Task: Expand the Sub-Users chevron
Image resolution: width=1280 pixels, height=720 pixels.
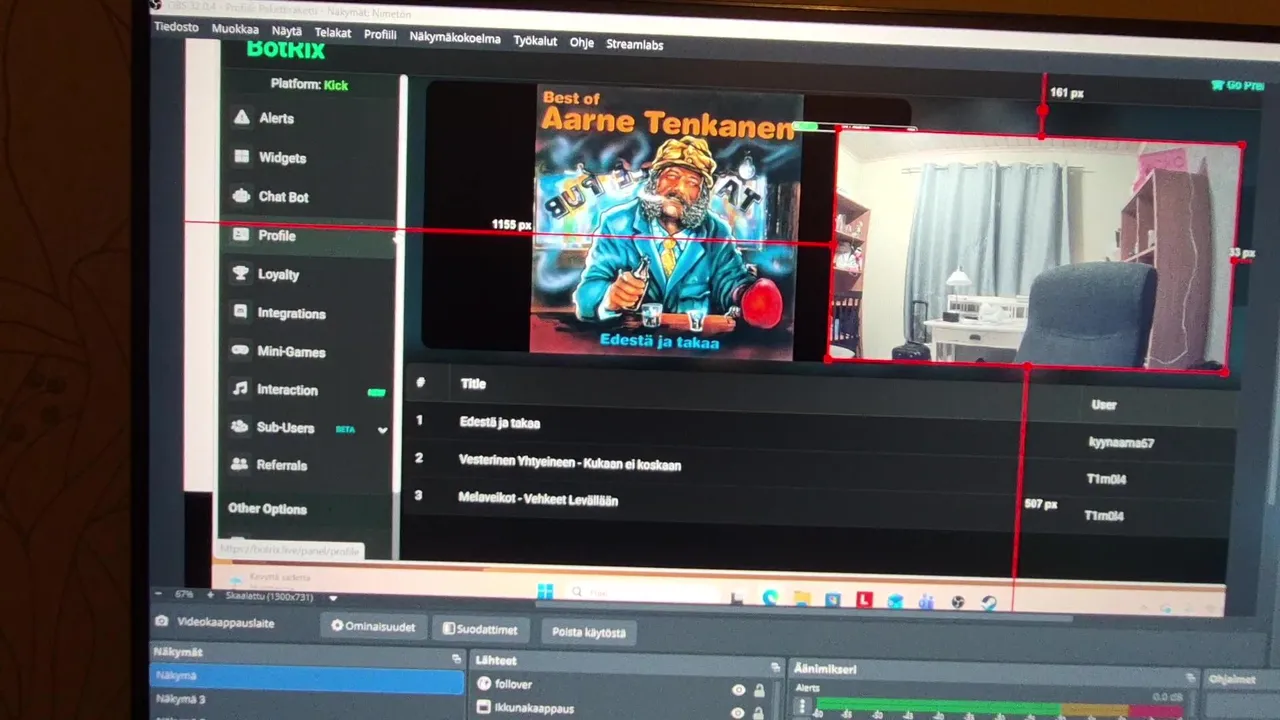Action: tap(382, 430)
